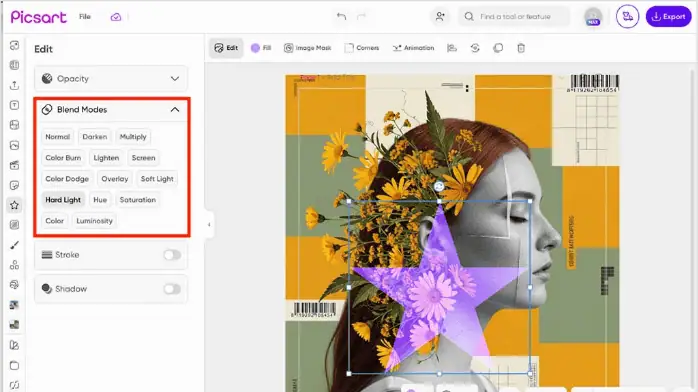Apply Soft Light blend mode
The height and width of the screenshot is (392, 698).
point(157,178)
